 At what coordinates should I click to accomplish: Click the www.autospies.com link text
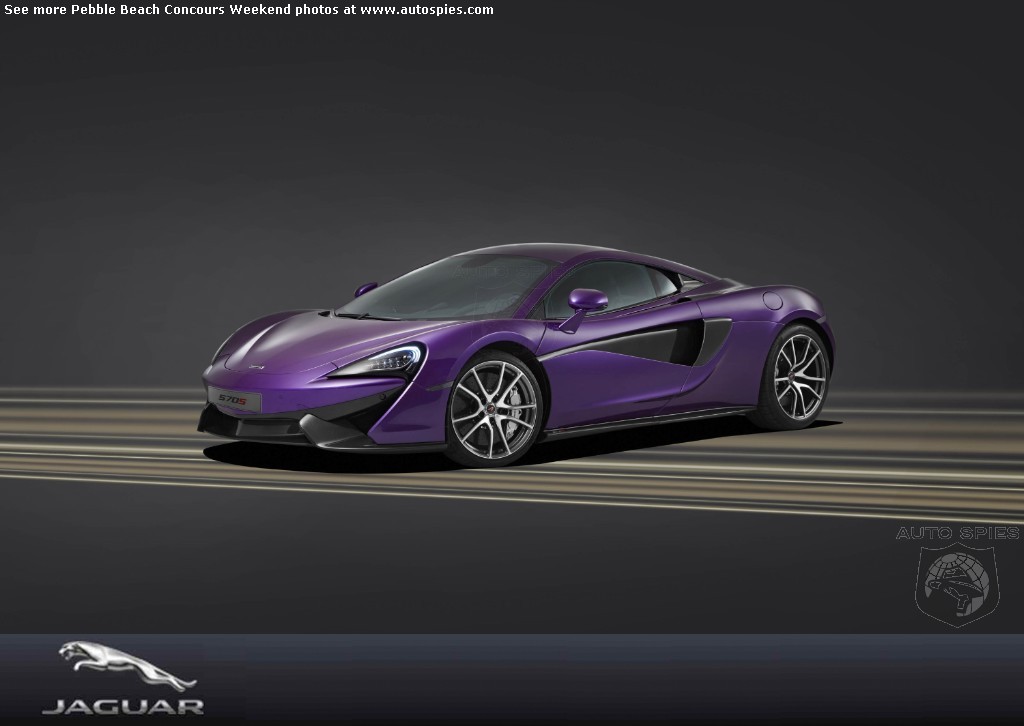(427, 10)
